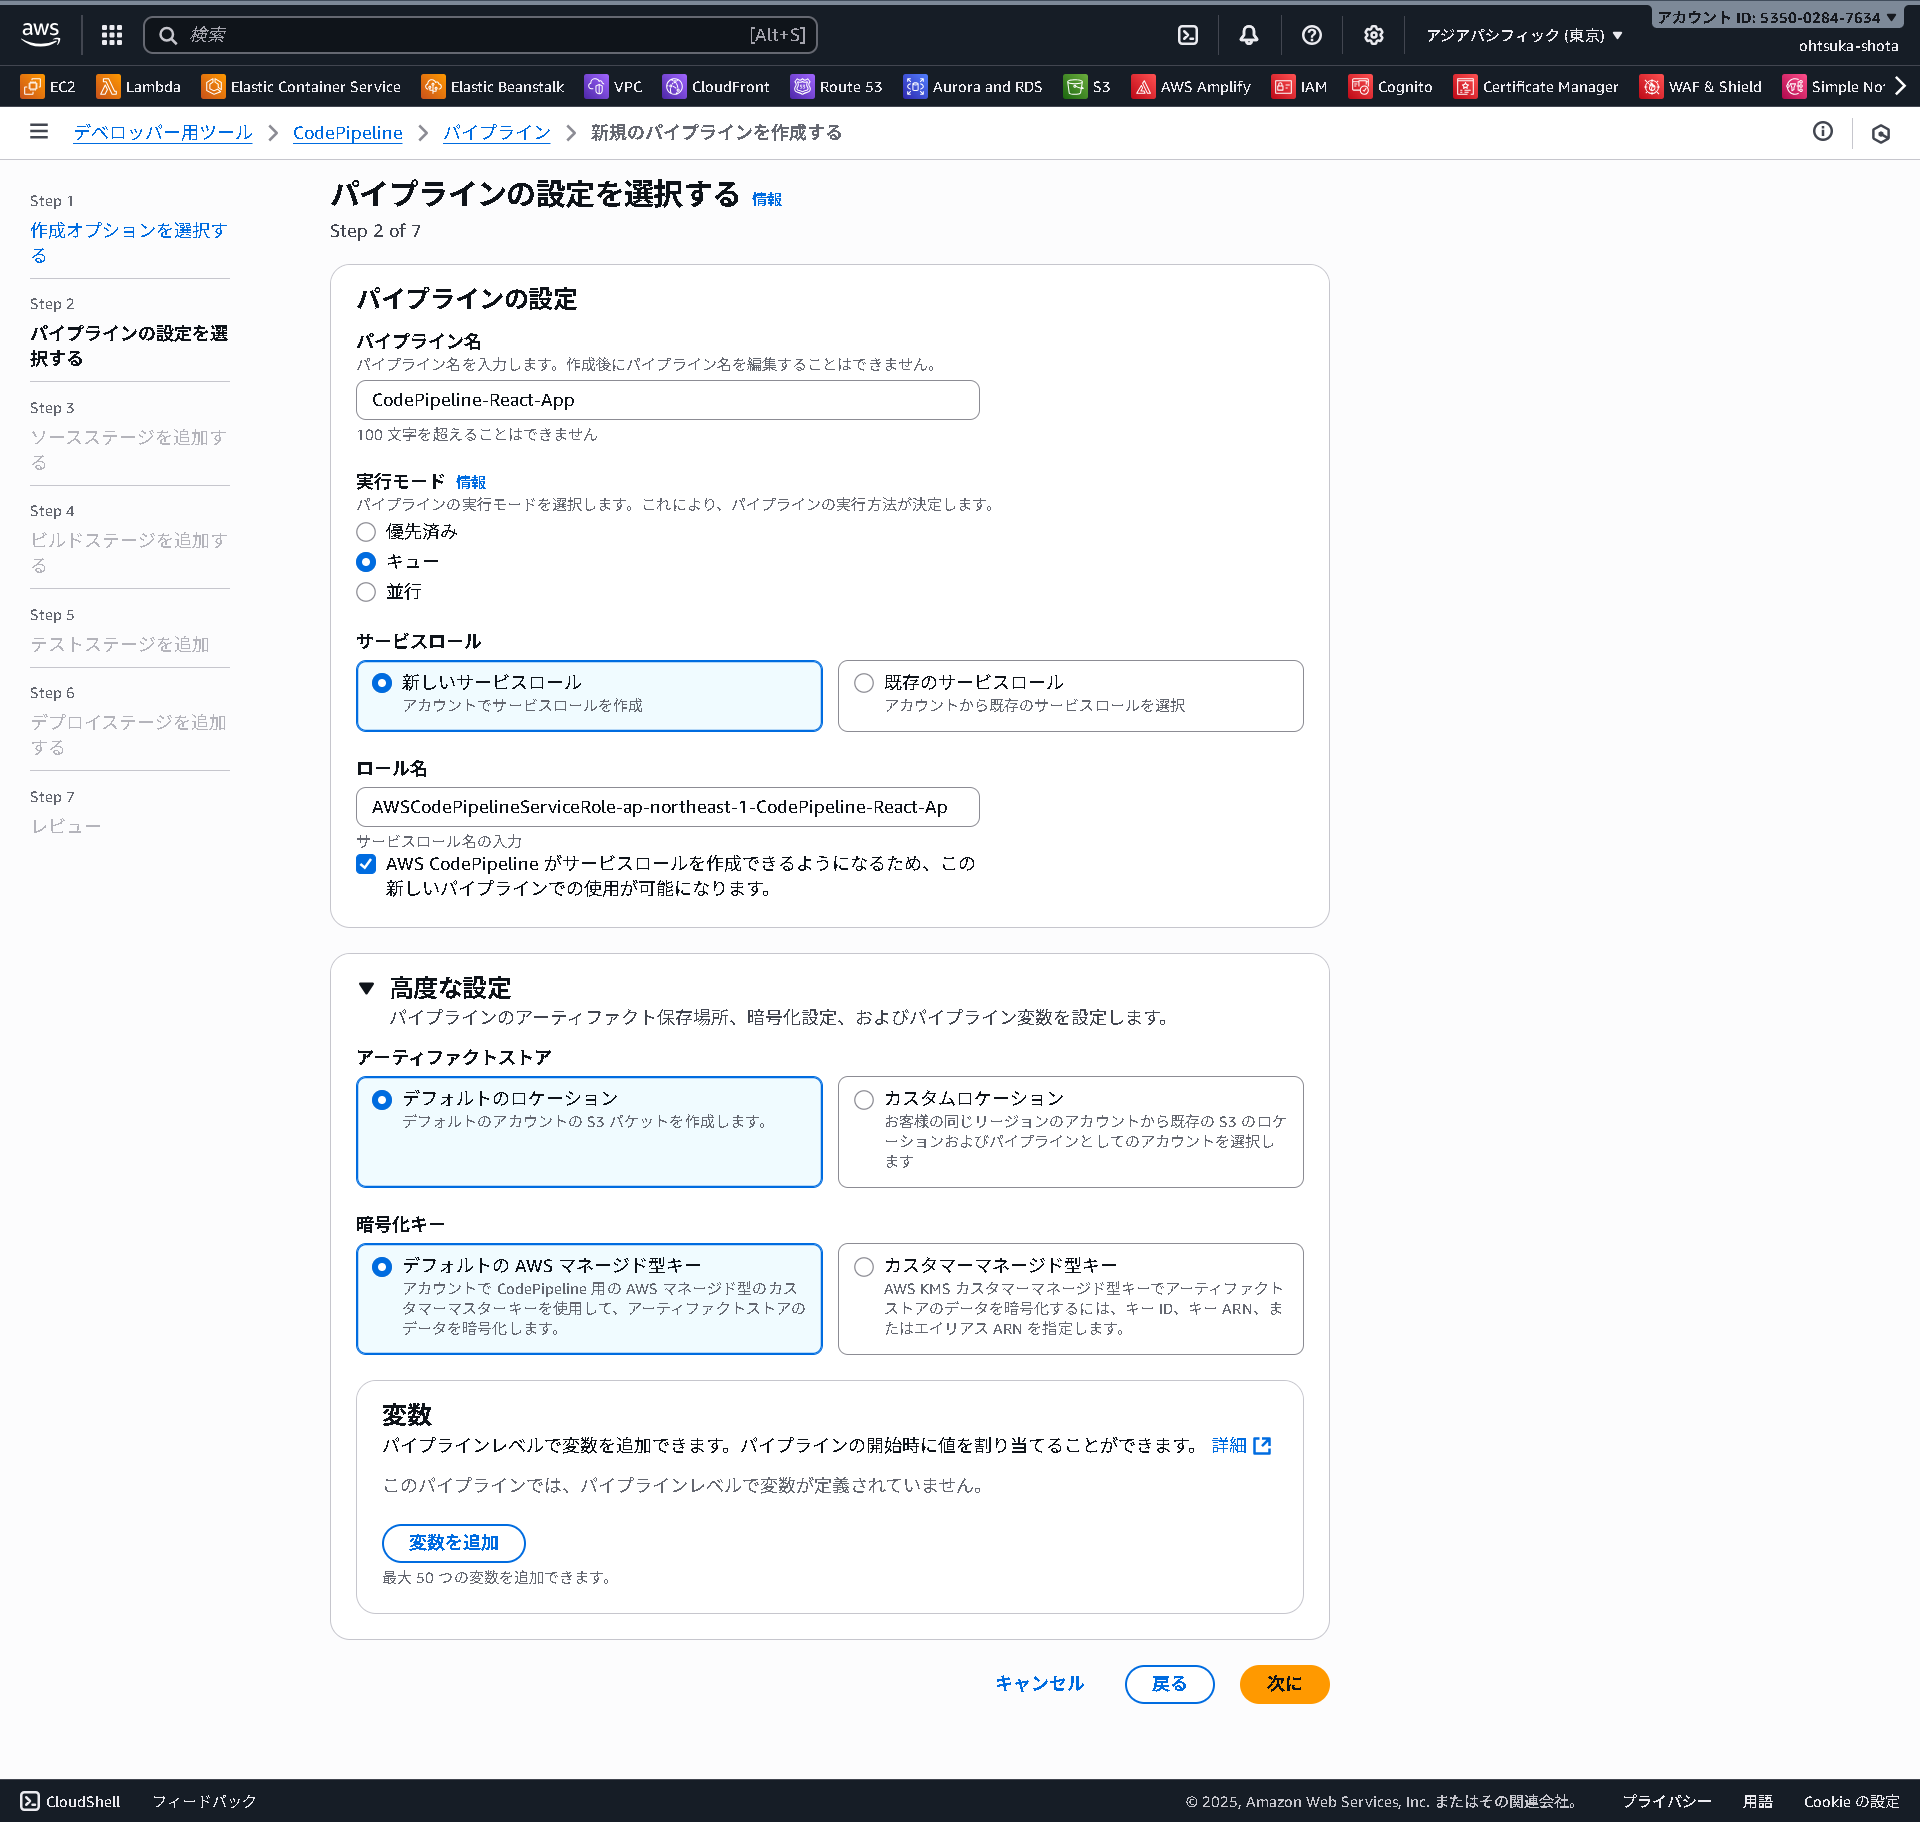This screenshot has height=1822, width=1920.
Task: Open the notifications bell
Action: (1249, 34)
